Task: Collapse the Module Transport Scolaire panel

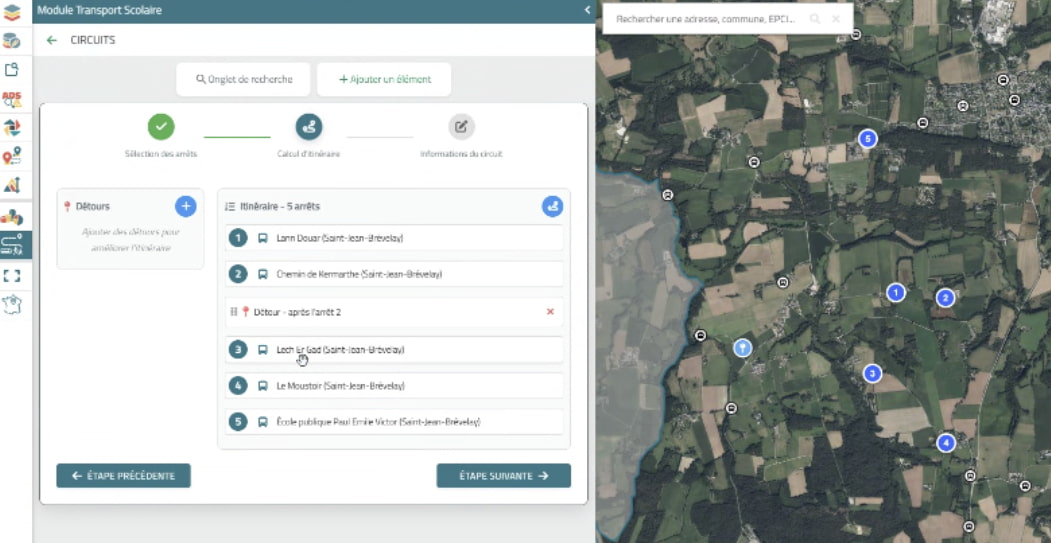Action: [x=587, y=10]
